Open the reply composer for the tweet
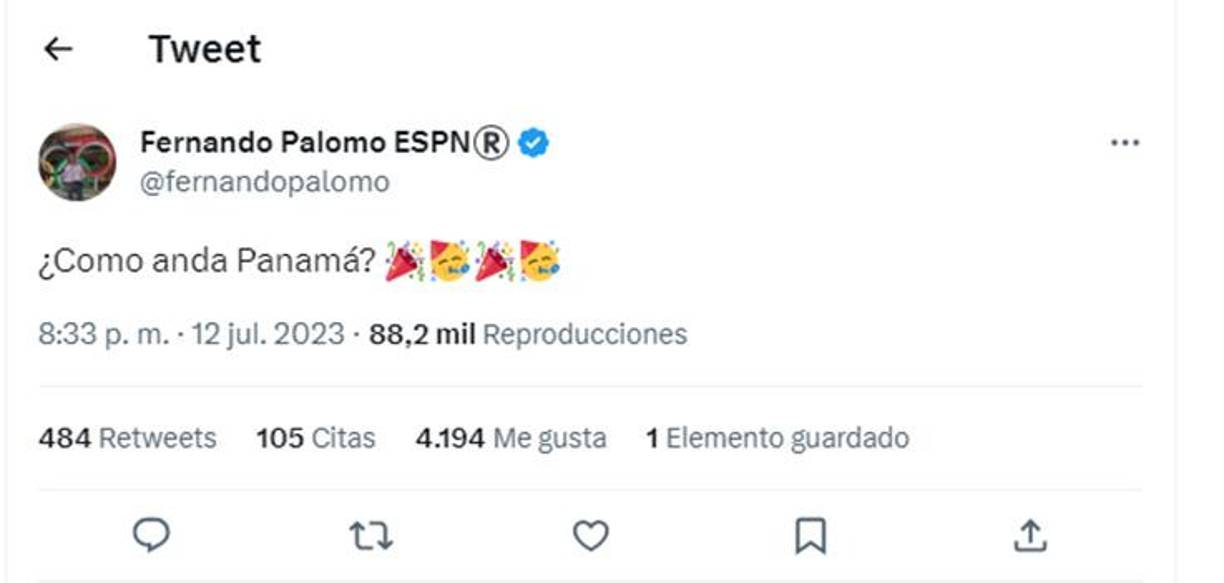The width and height of the screenshot is (1224, 583). tap(151, 536)
